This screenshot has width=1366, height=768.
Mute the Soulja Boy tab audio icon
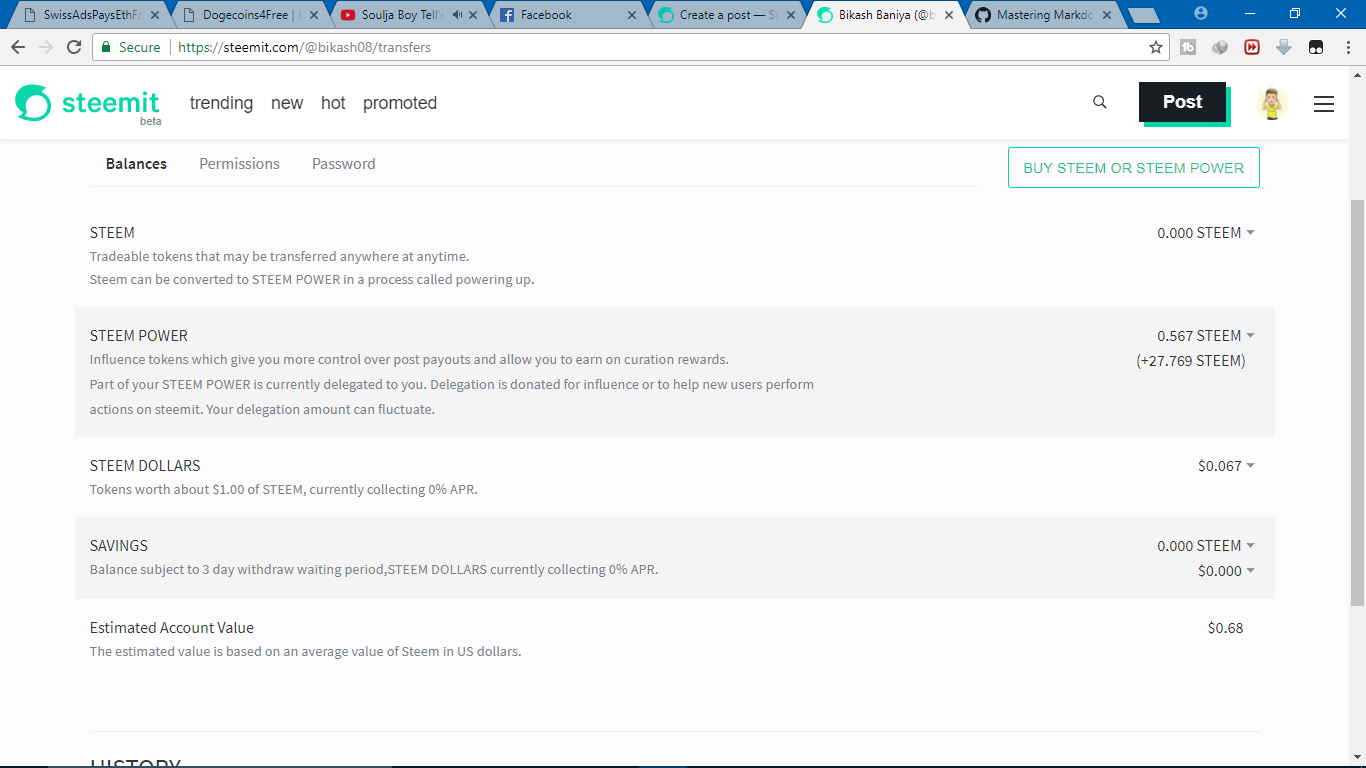pyautogui.click(x=458, y=15)
